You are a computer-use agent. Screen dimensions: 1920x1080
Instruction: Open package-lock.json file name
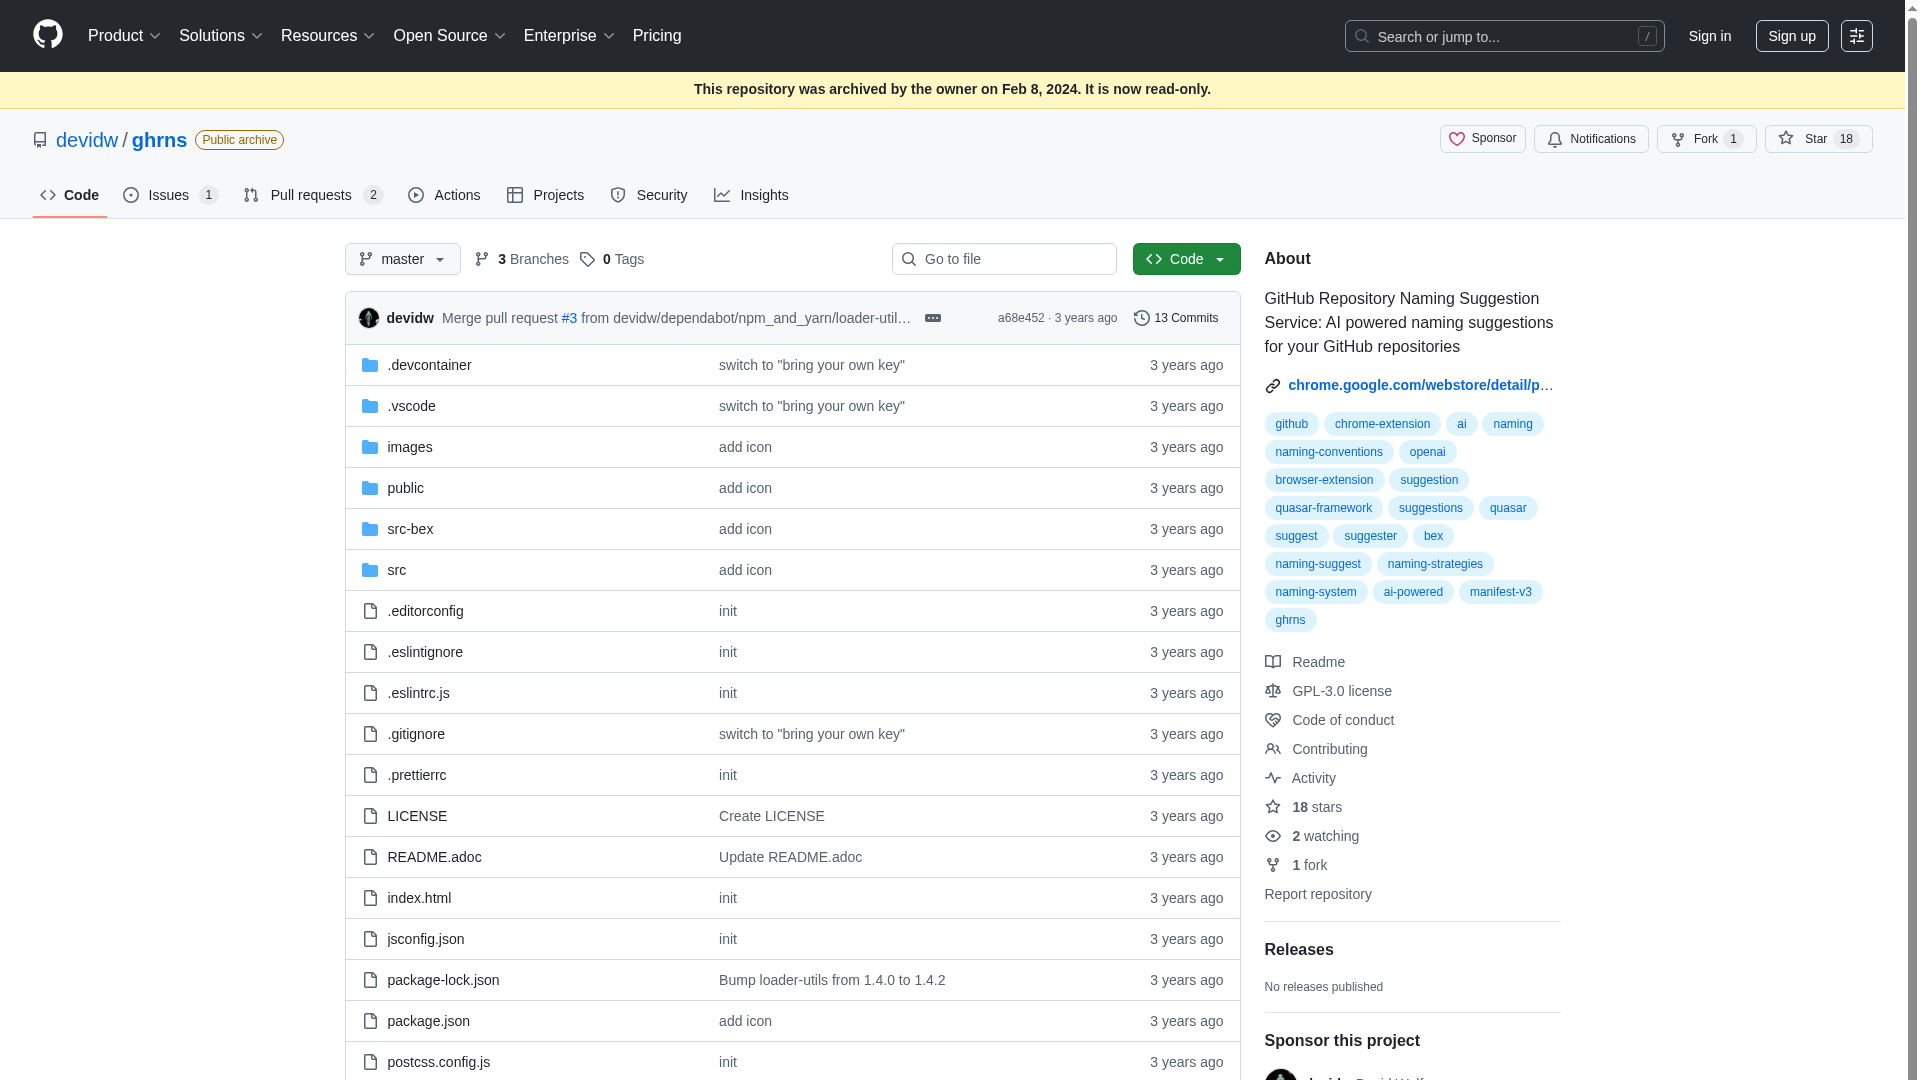pyautogui.click(x=443, y=980)
